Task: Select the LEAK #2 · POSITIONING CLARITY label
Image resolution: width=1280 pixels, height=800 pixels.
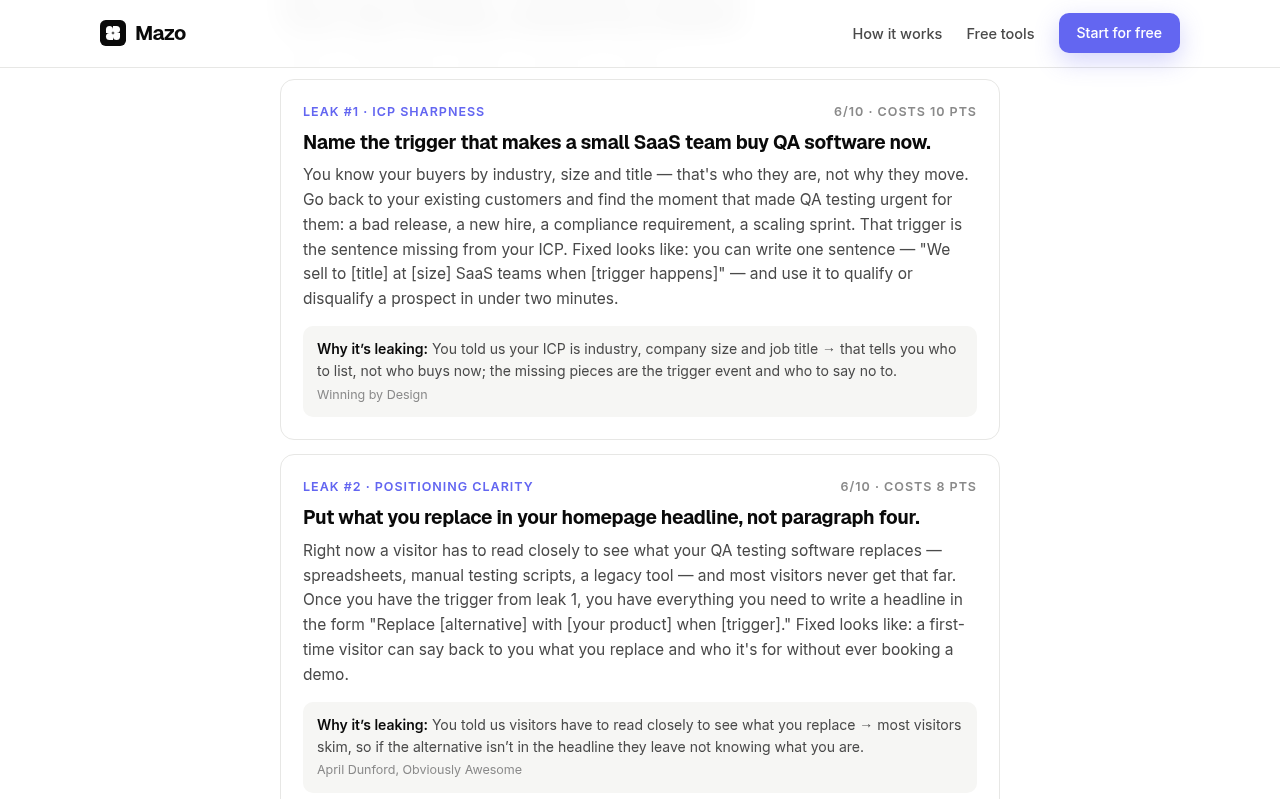Action: coord(418,487)
